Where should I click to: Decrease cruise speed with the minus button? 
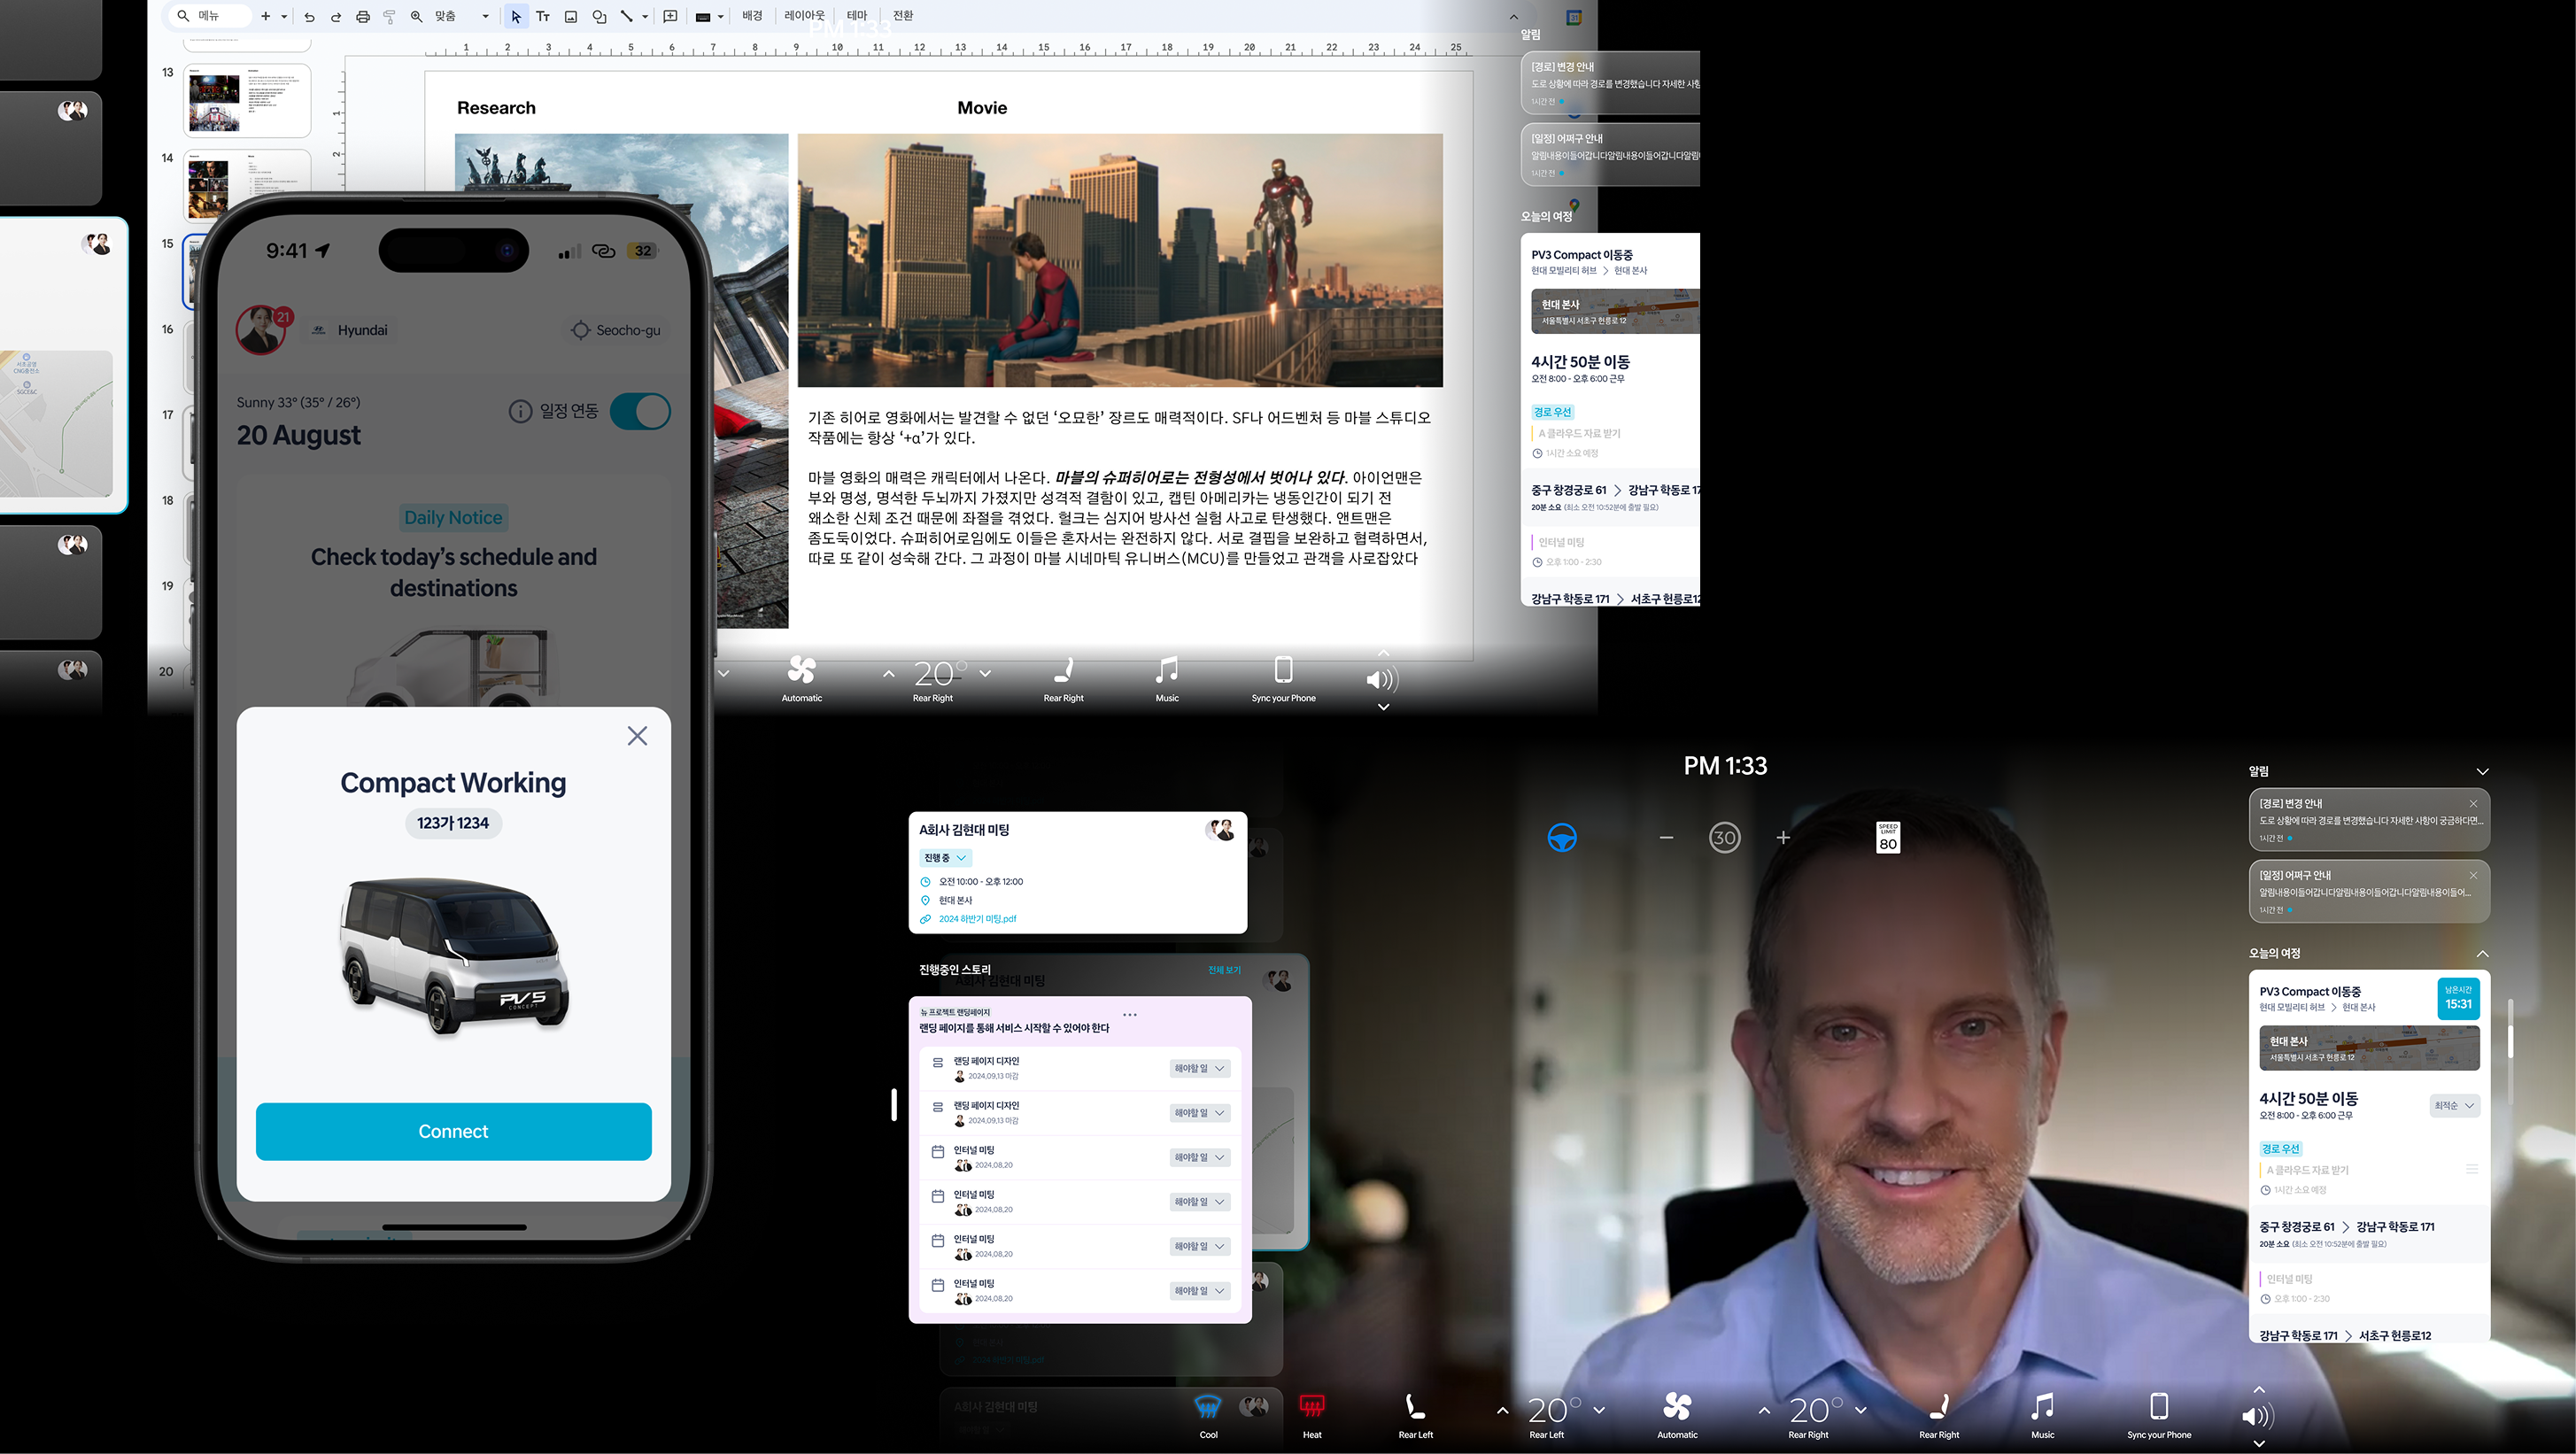tap(1666, 837)
